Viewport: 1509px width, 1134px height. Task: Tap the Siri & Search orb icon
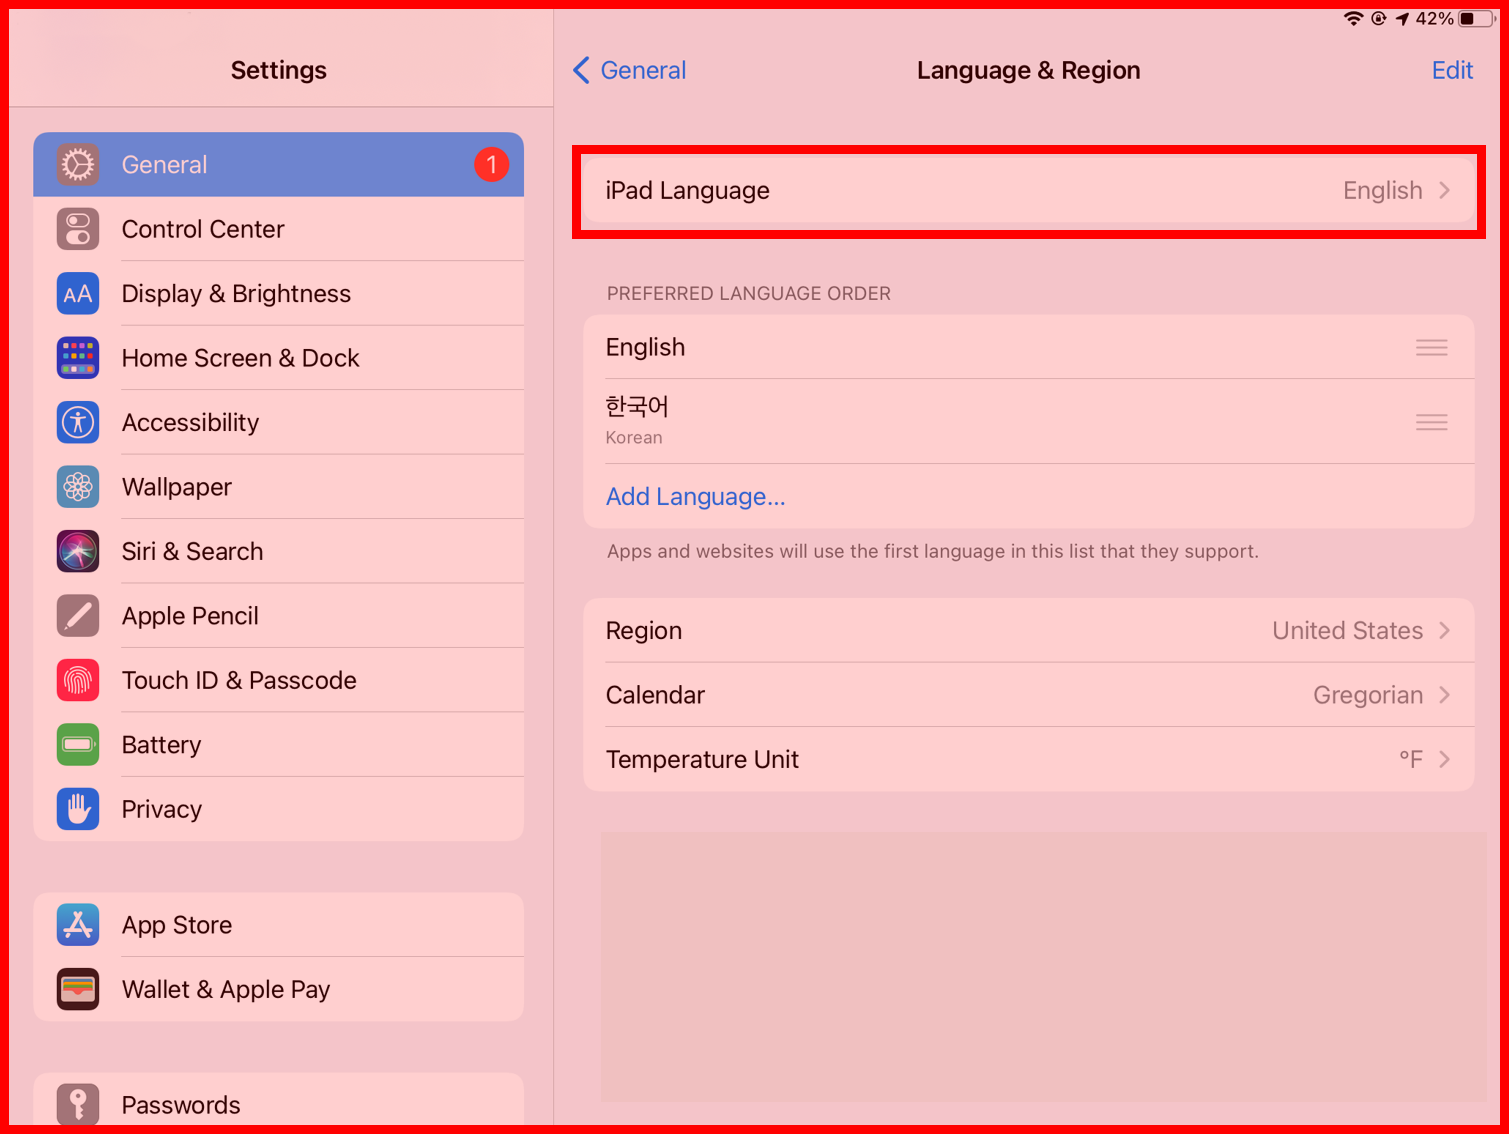click(78, 551)
